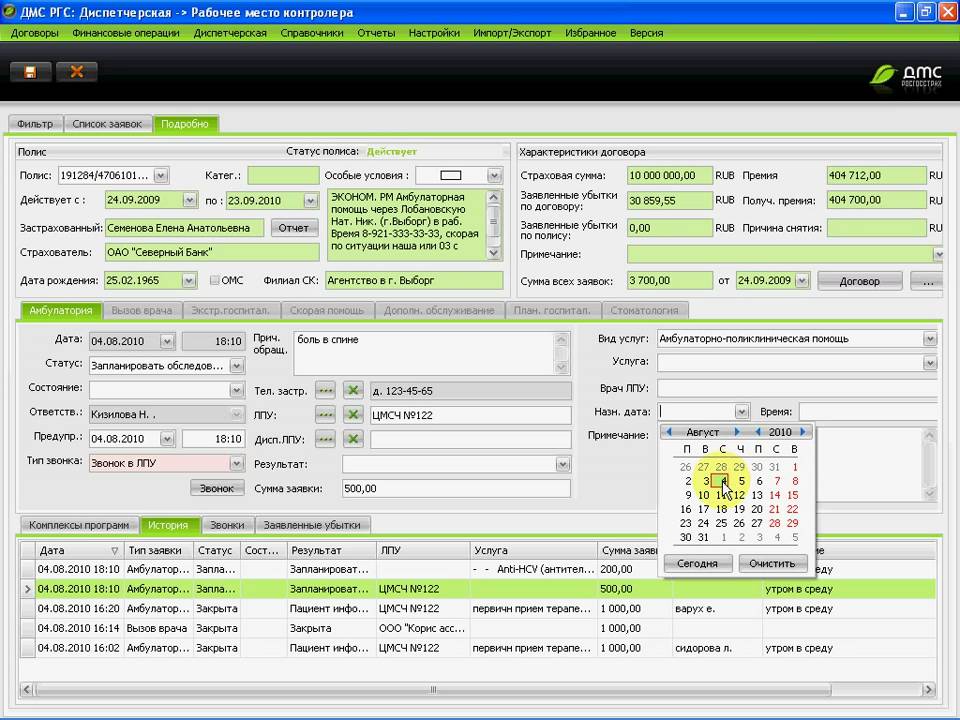960x720 pixels.
Task: Clear the ЛПУ field with green X
Action: click(353, 415)
